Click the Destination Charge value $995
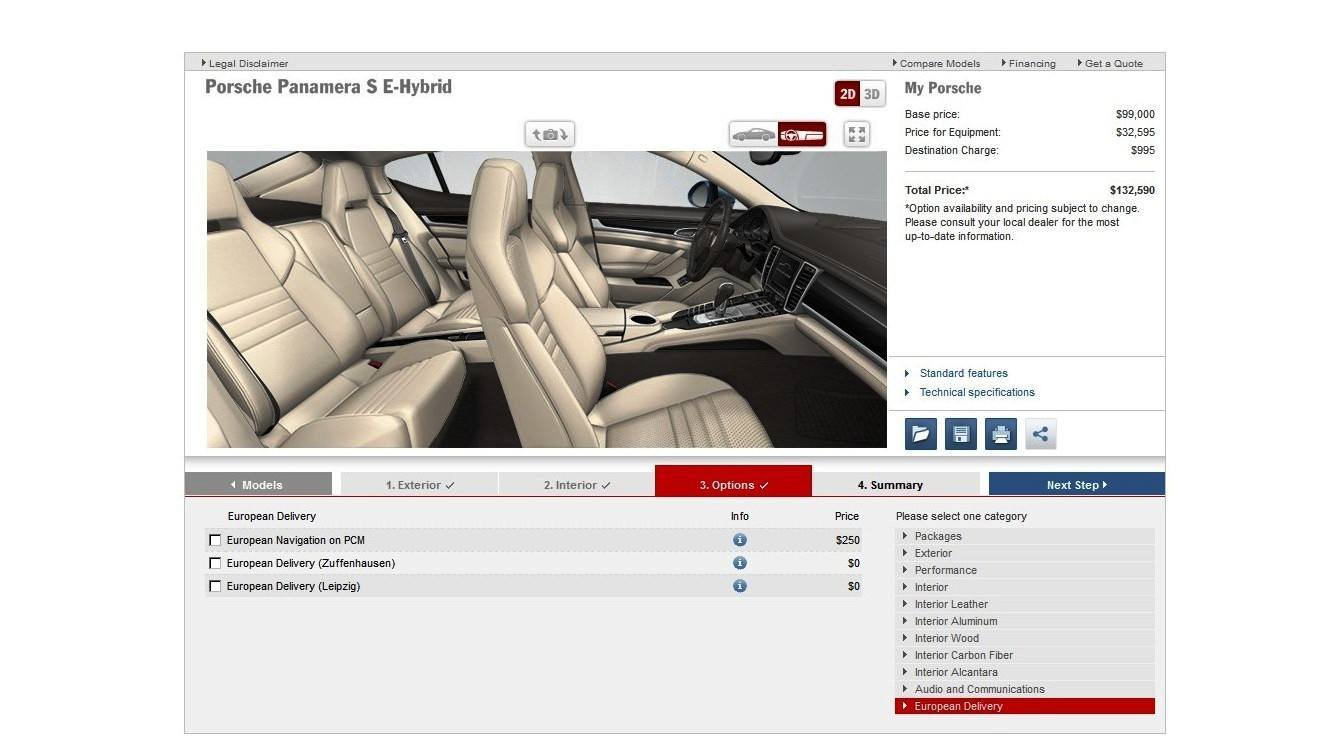 pos(1143,150)
